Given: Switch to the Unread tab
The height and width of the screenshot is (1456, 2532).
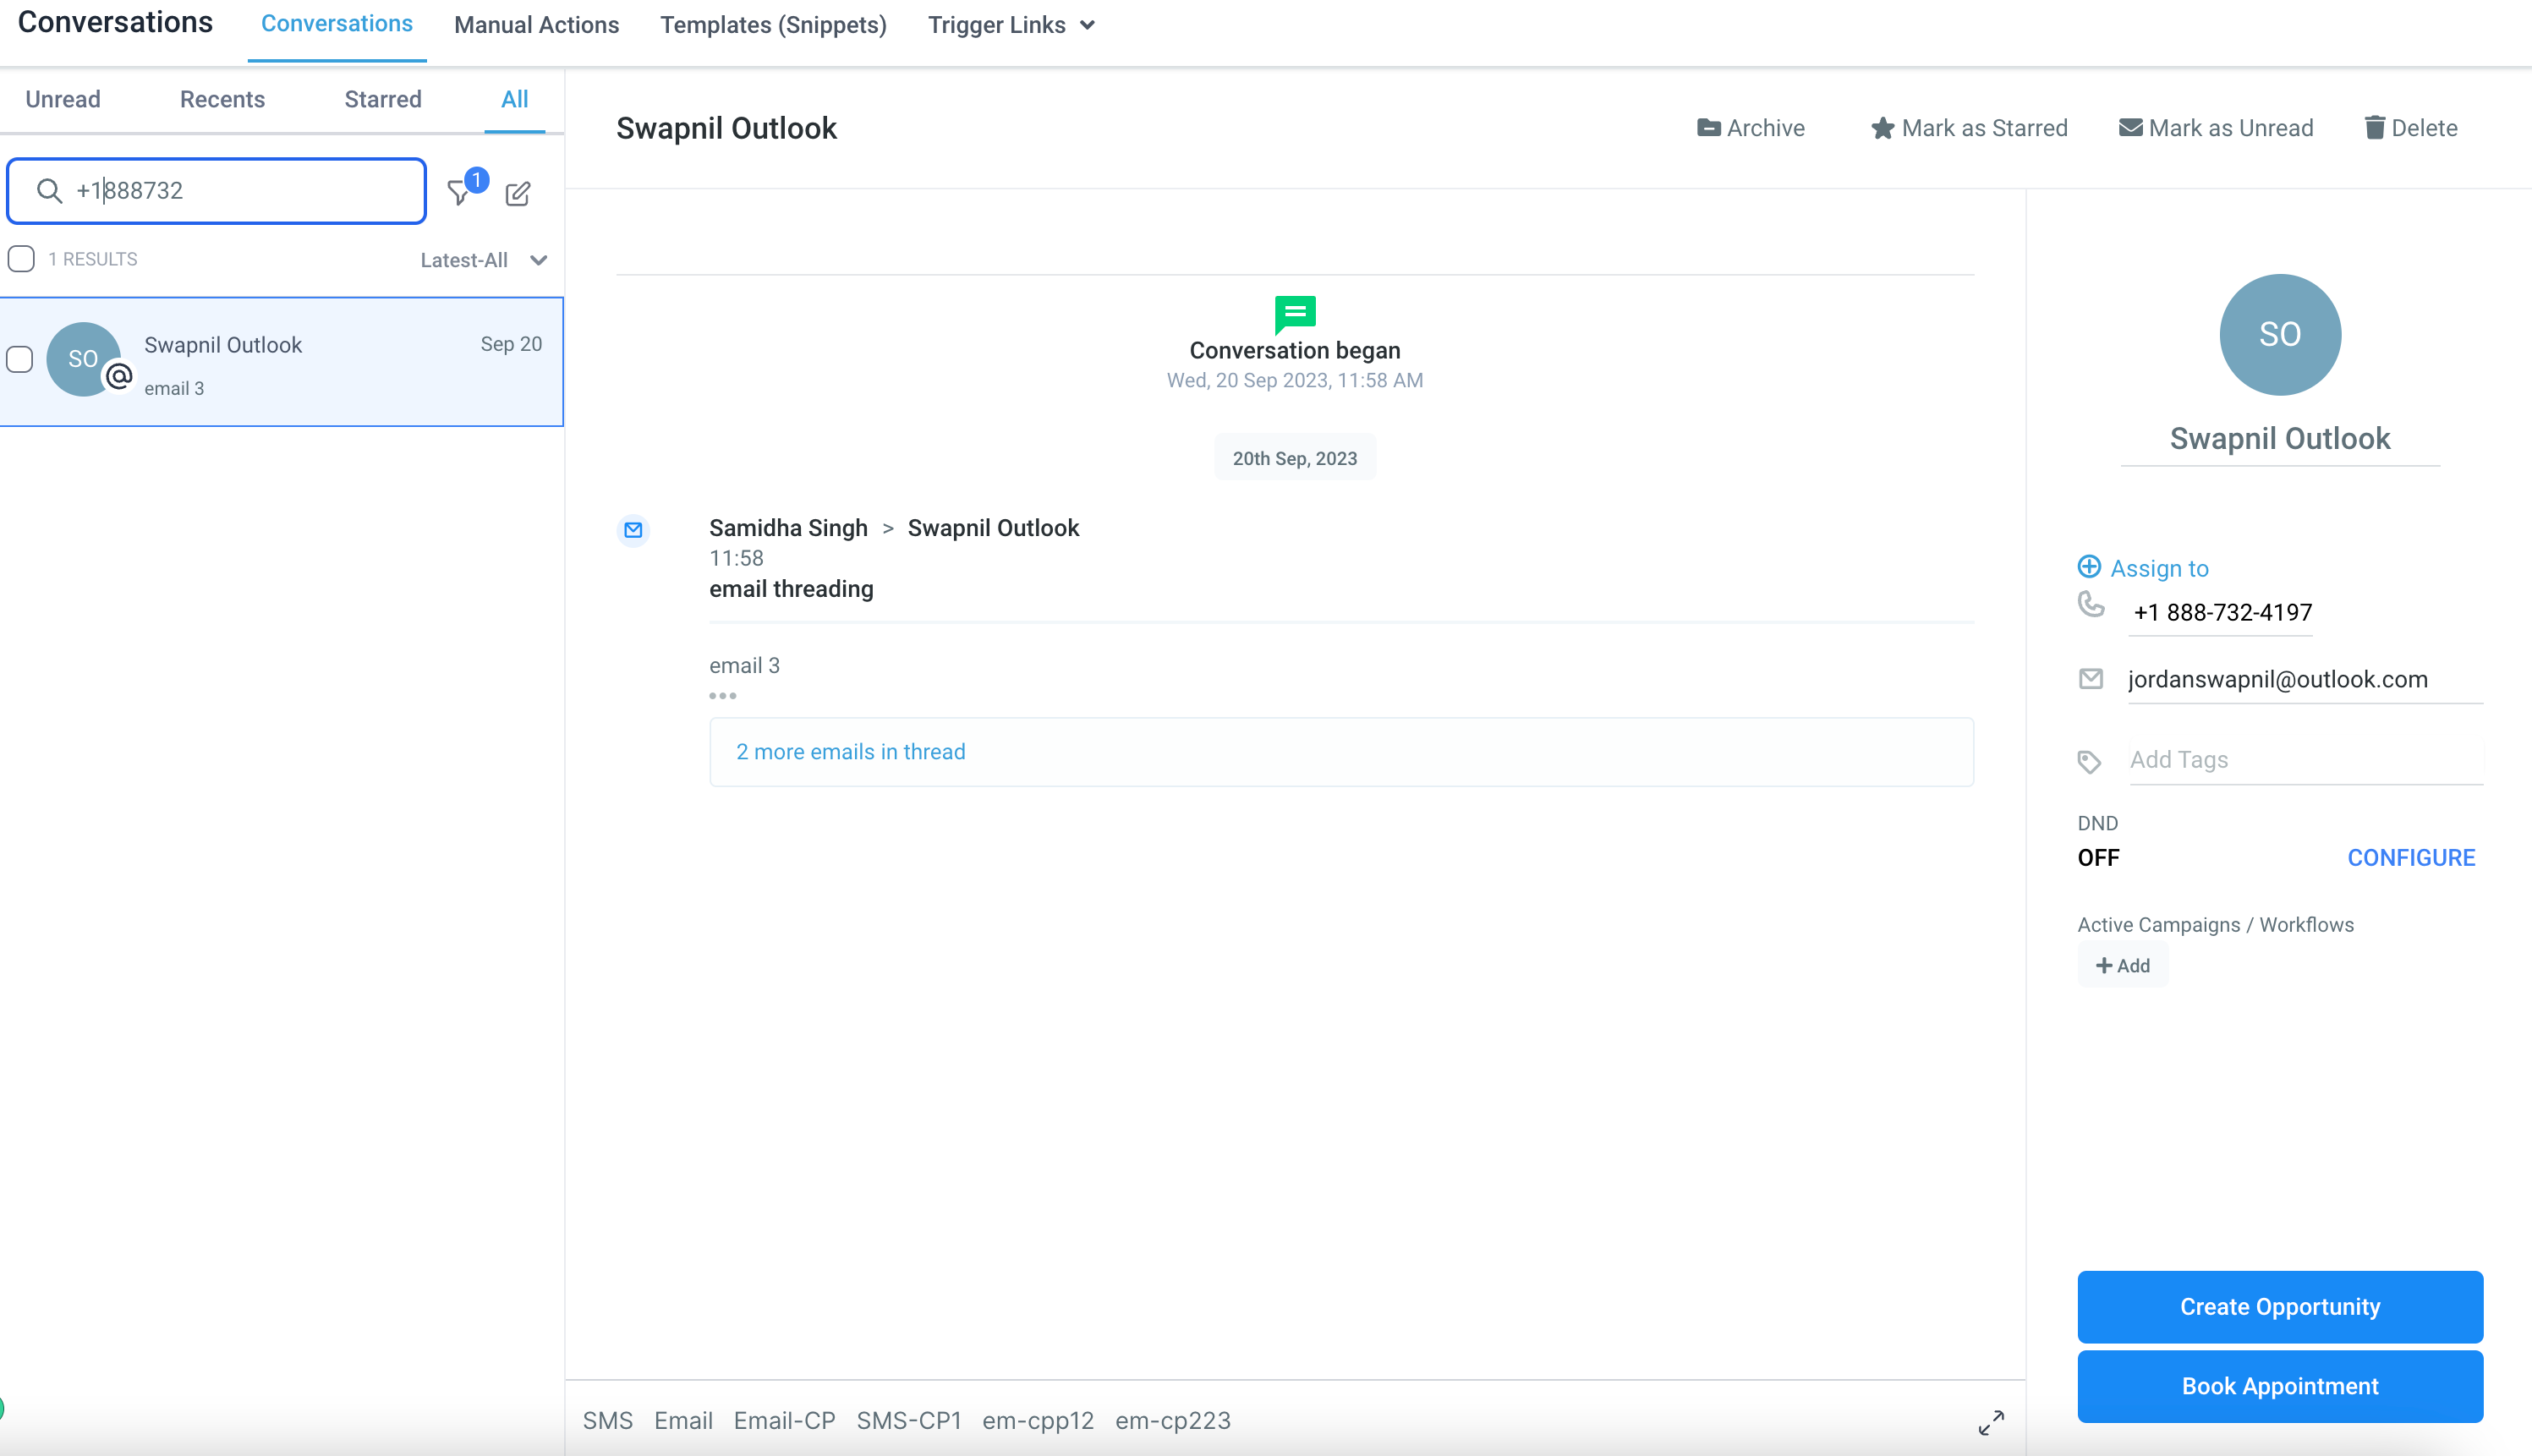Looking at the screenshot, I should pos(63,99).
